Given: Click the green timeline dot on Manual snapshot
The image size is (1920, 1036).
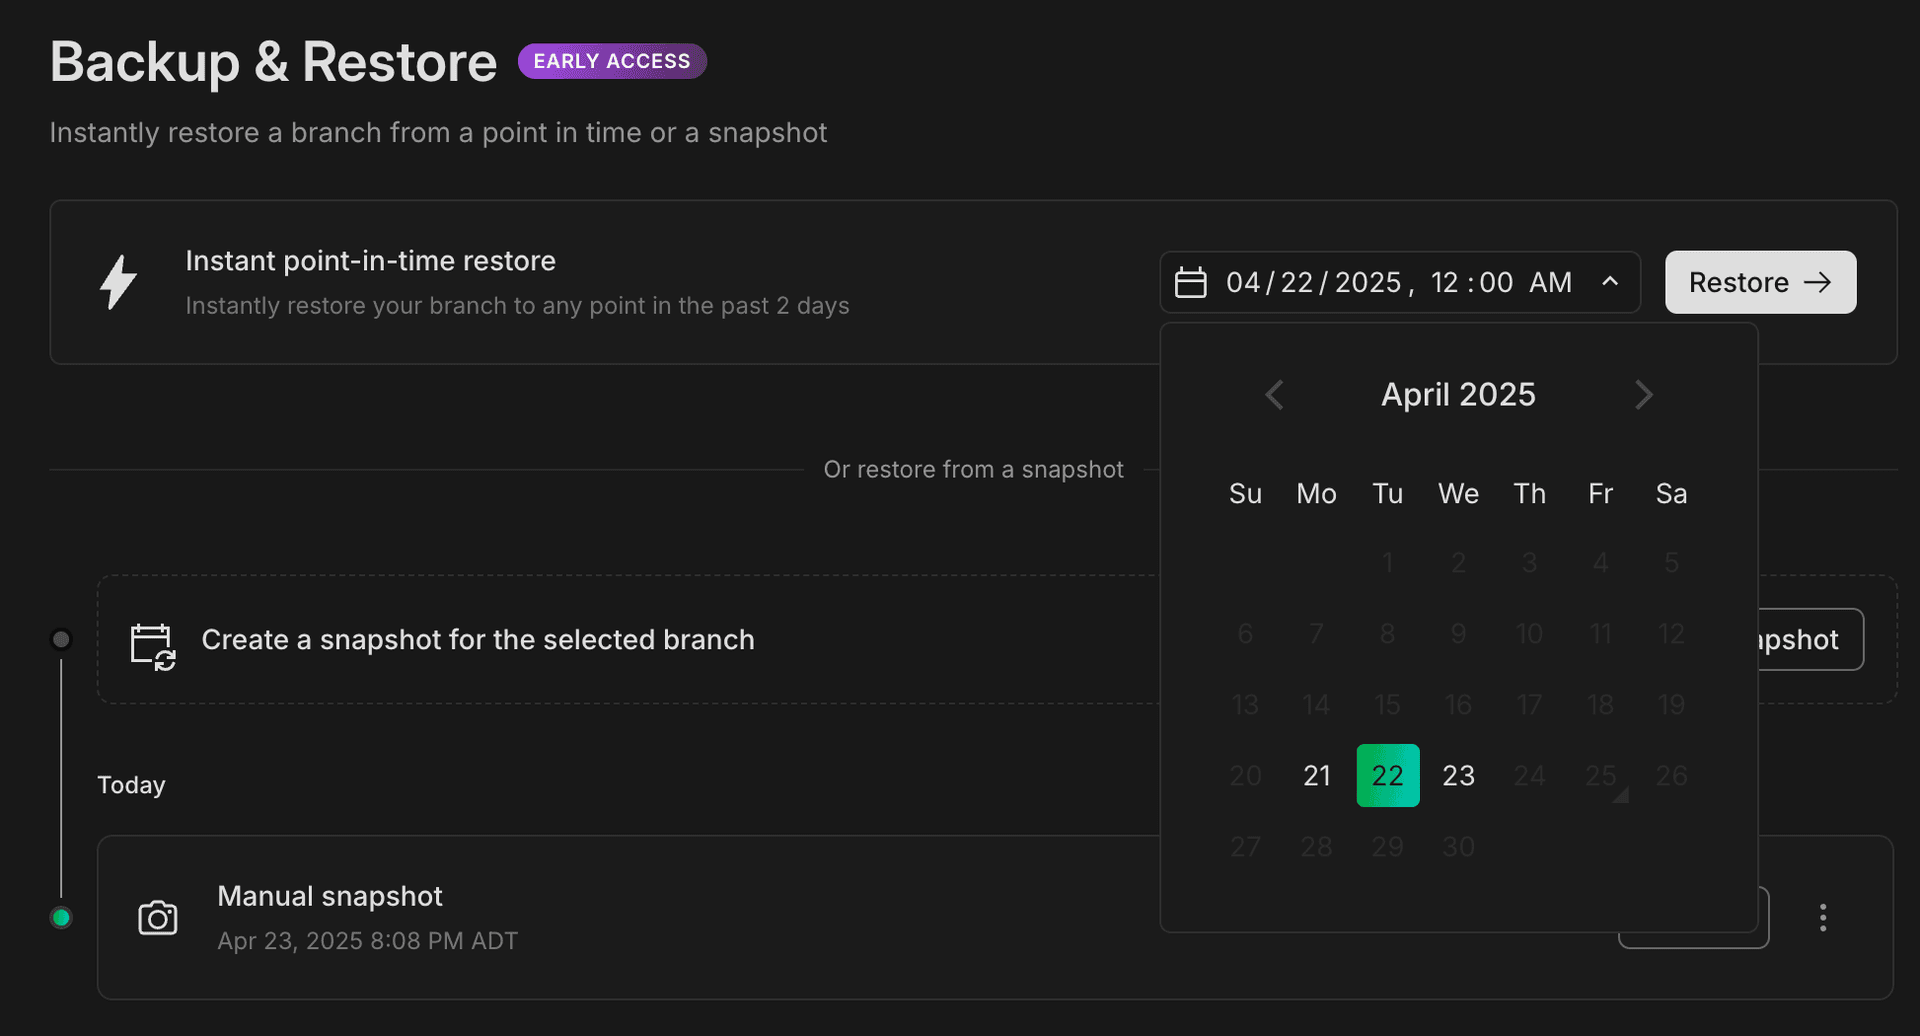Looking at the screenshot, I should (x=60, y=917).
